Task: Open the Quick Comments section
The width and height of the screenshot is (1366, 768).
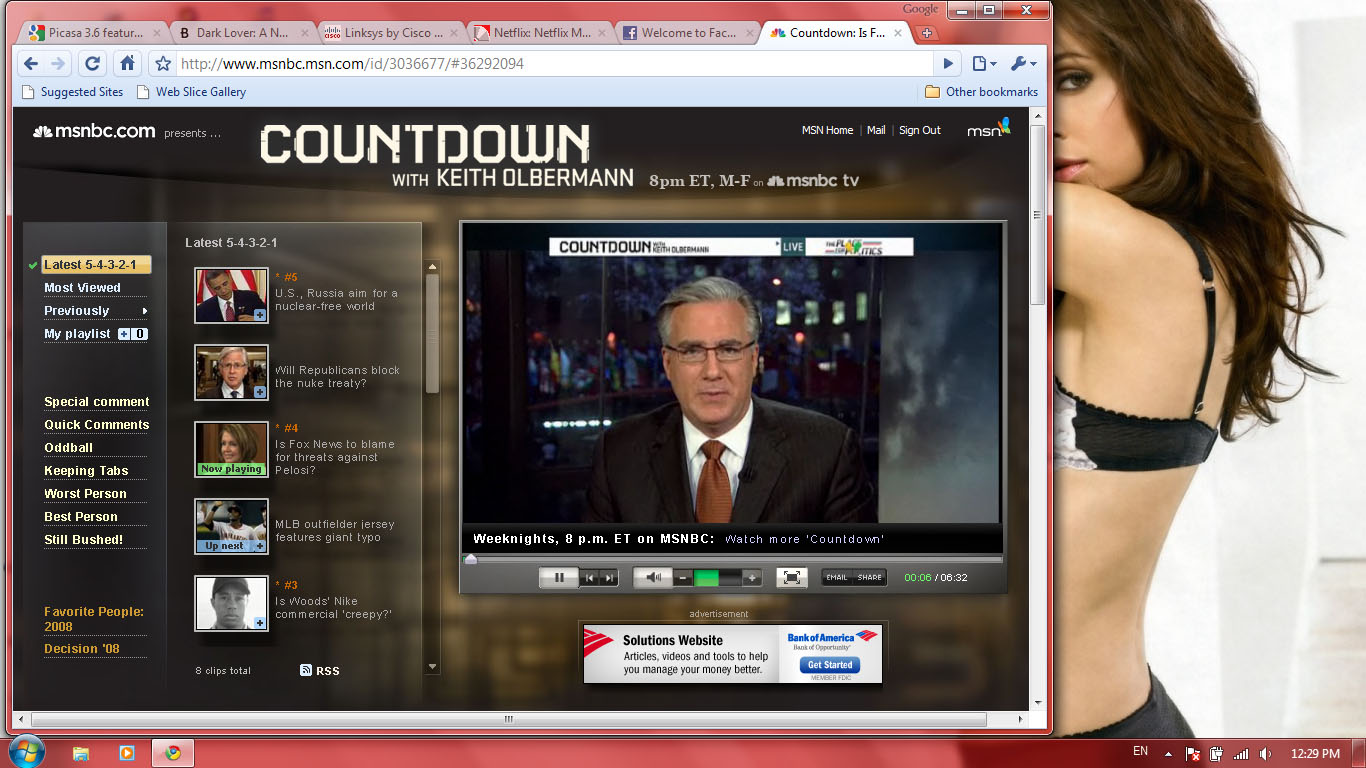Action: tap(97, 425)
